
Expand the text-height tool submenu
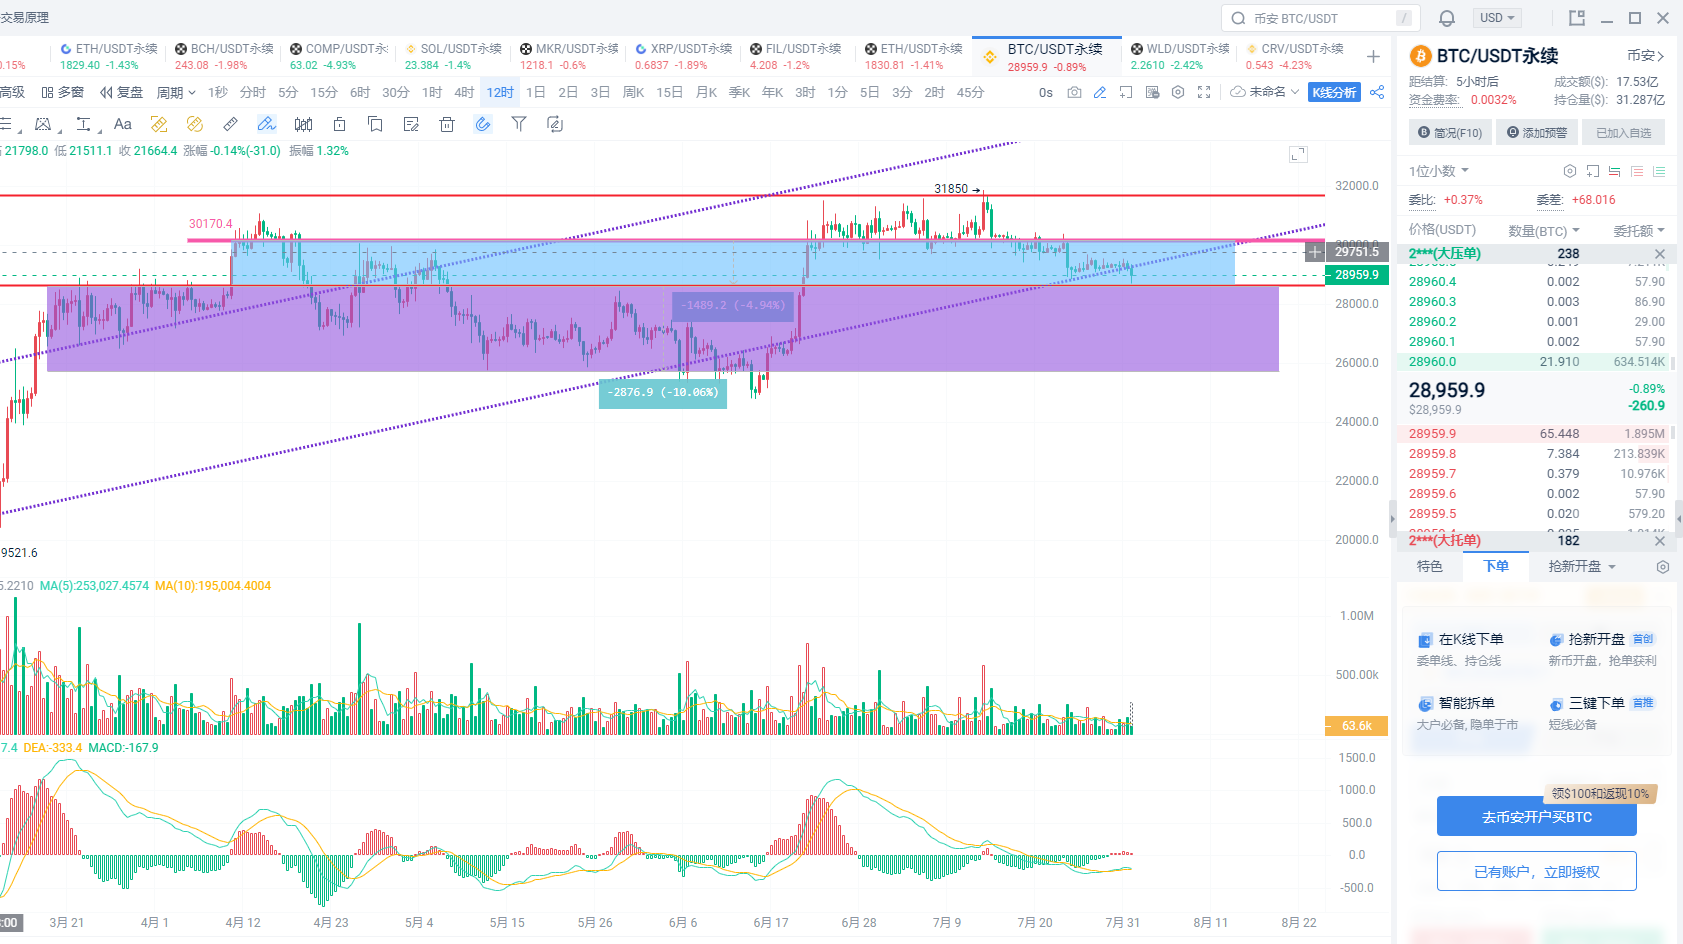101,129
